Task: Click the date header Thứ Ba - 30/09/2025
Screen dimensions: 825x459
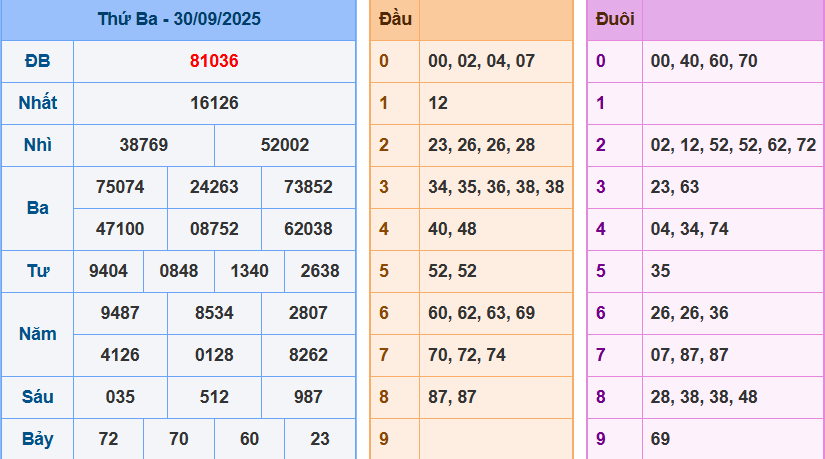Action: pos(179,19)
